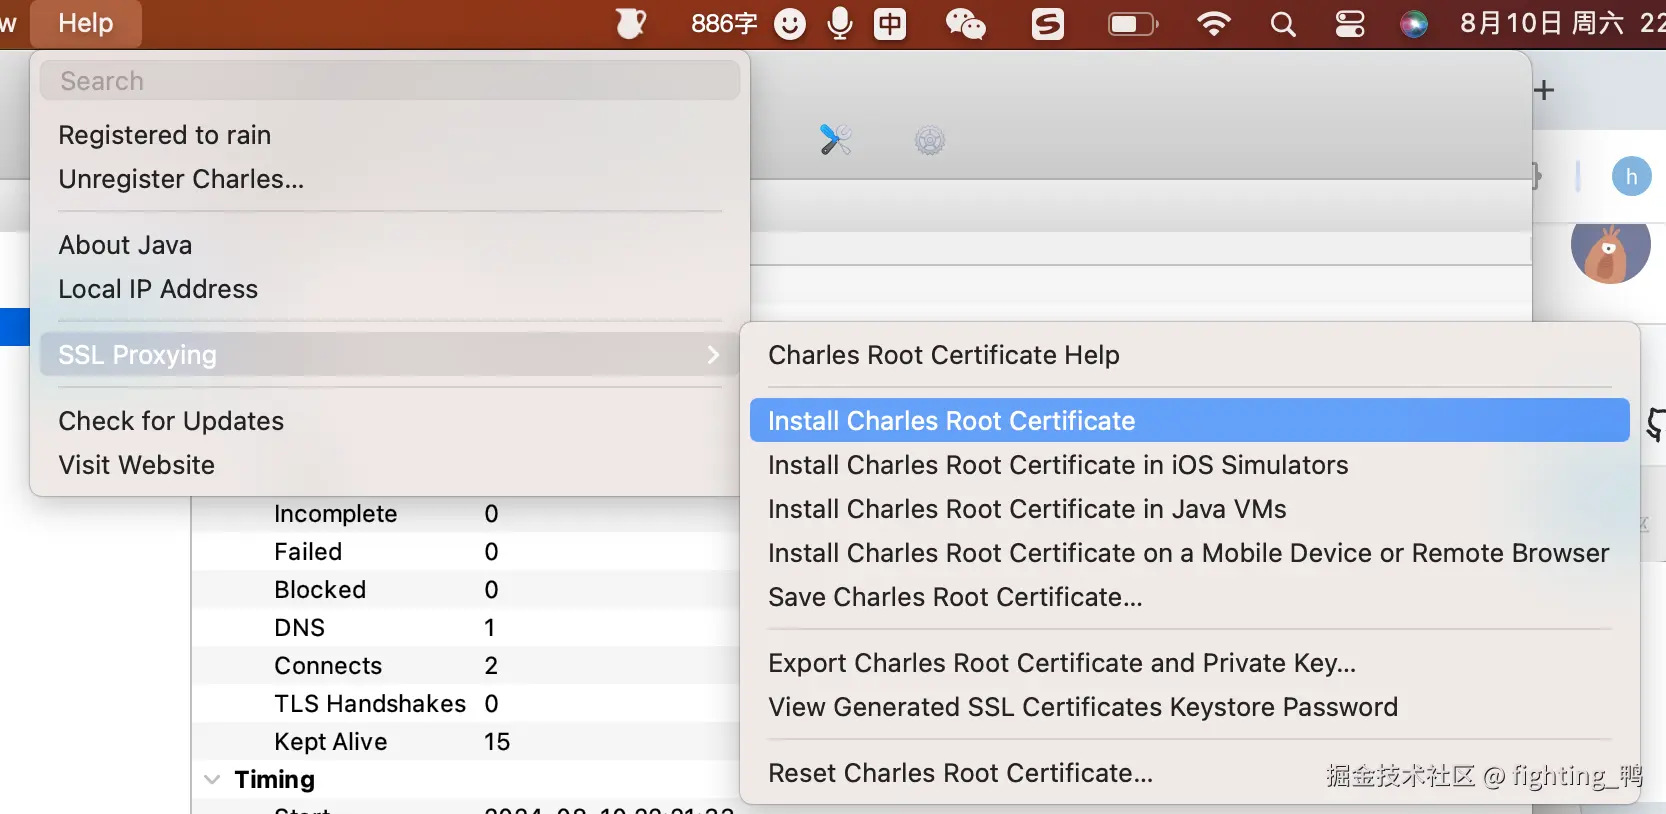Export Charles Root Certificate and Private Key...

(x=1190, y=663)
